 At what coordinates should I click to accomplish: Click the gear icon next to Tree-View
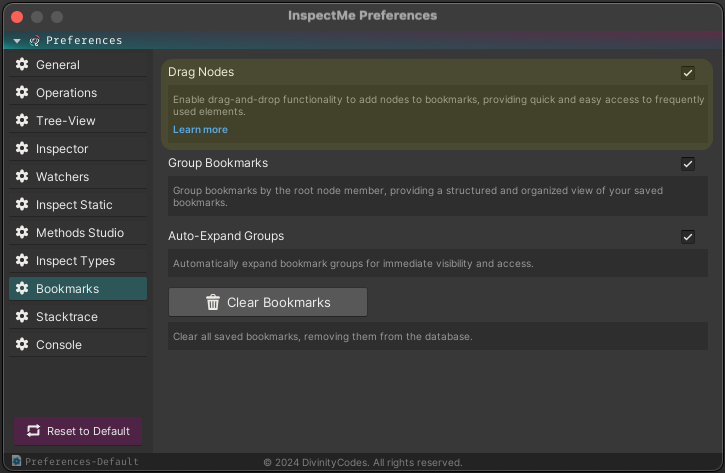pyautogui.click(x=22, y=120)
